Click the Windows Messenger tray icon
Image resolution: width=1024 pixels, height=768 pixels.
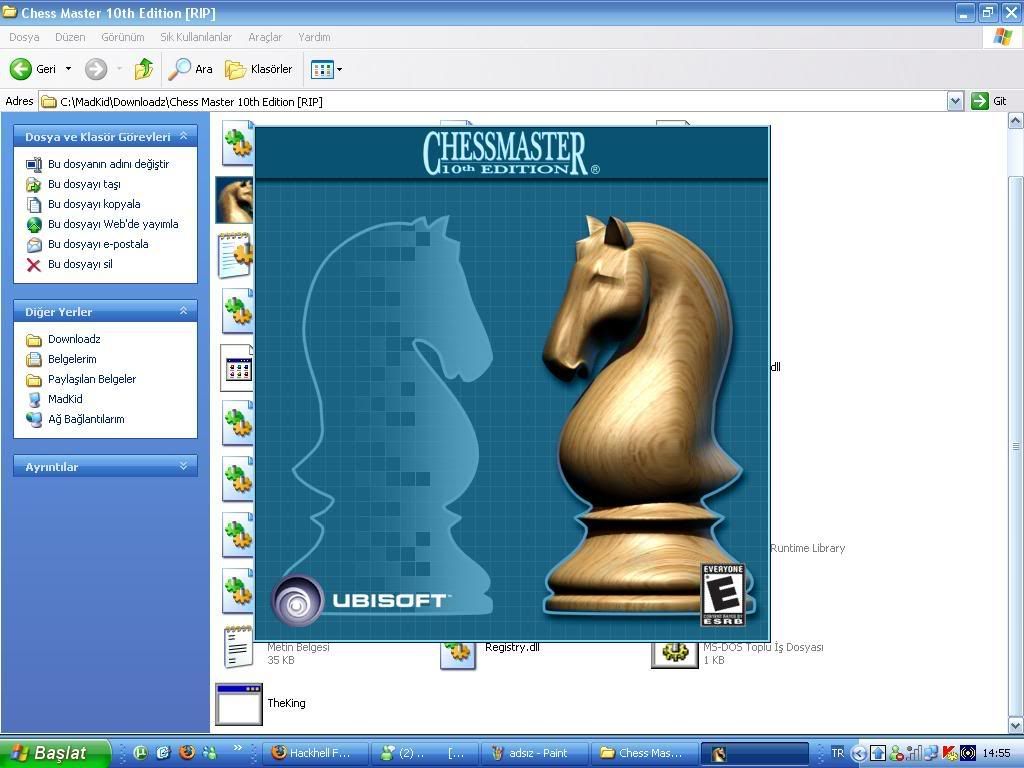(x=896, y=753)
